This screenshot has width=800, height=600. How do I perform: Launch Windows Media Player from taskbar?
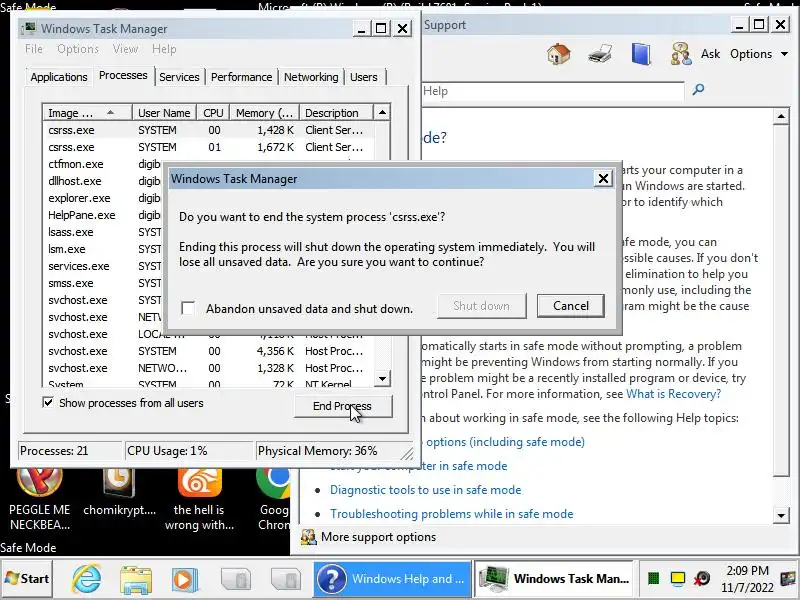(x=185, y=580)
